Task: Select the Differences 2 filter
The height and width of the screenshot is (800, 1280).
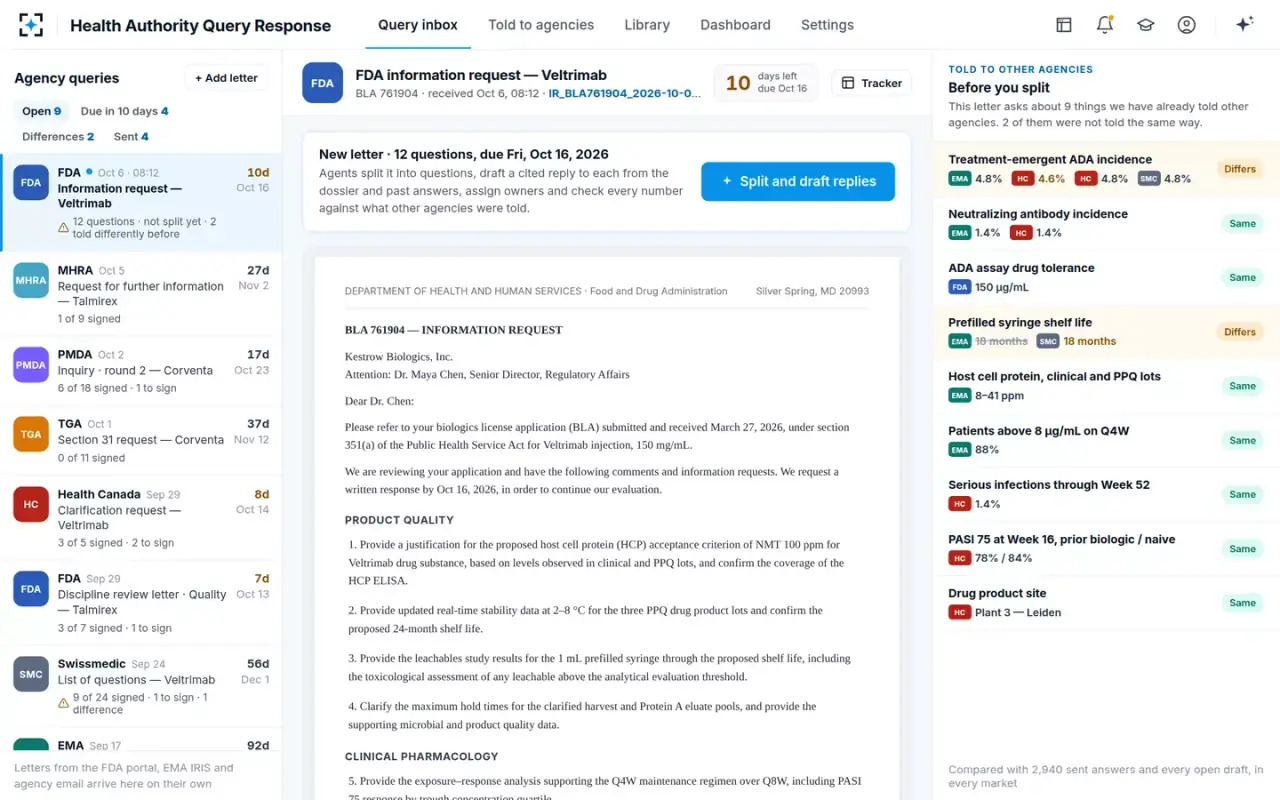Action: pos(58,136)
